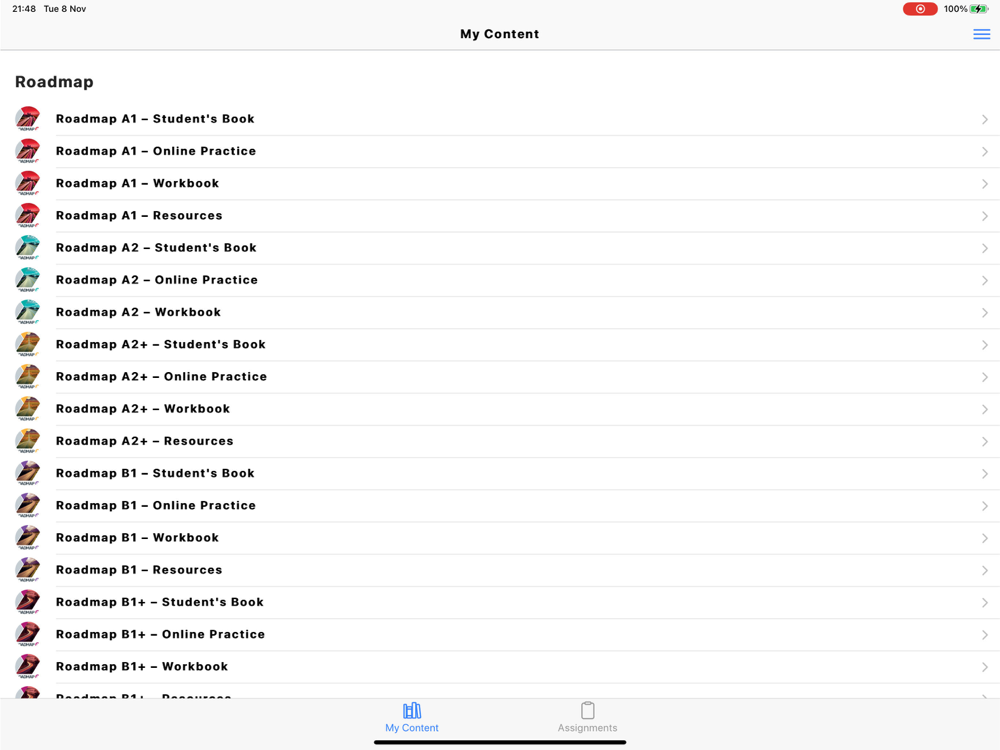Expand chevron for Roadmap A2+ Resources
The height and width of the screenshot is (750, 1000).
[985, 441]
